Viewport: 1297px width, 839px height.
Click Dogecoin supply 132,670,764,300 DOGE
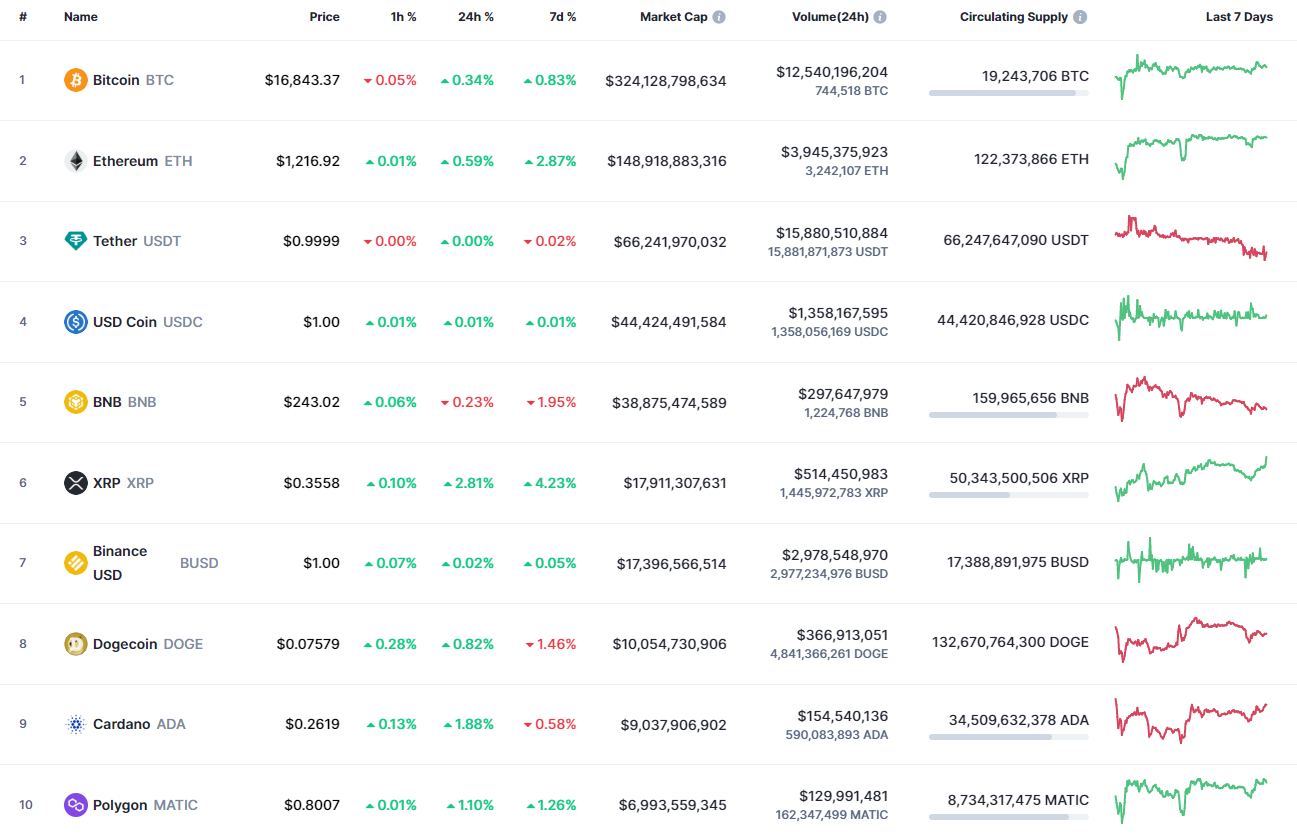(x=1010, y=642)
